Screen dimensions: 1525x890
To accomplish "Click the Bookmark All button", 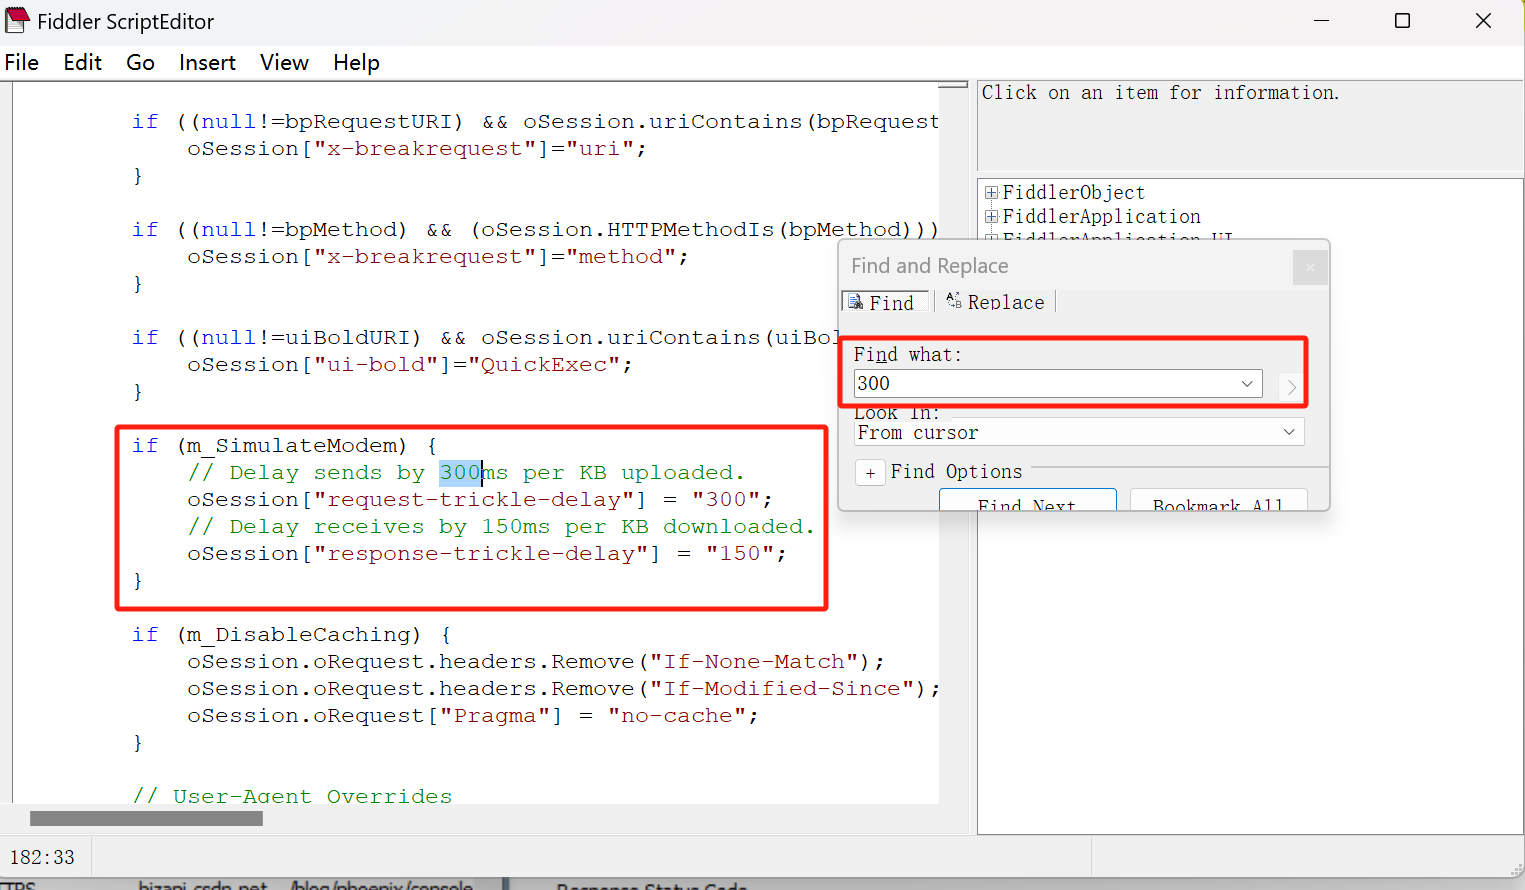I will [x=1218, y=500].
